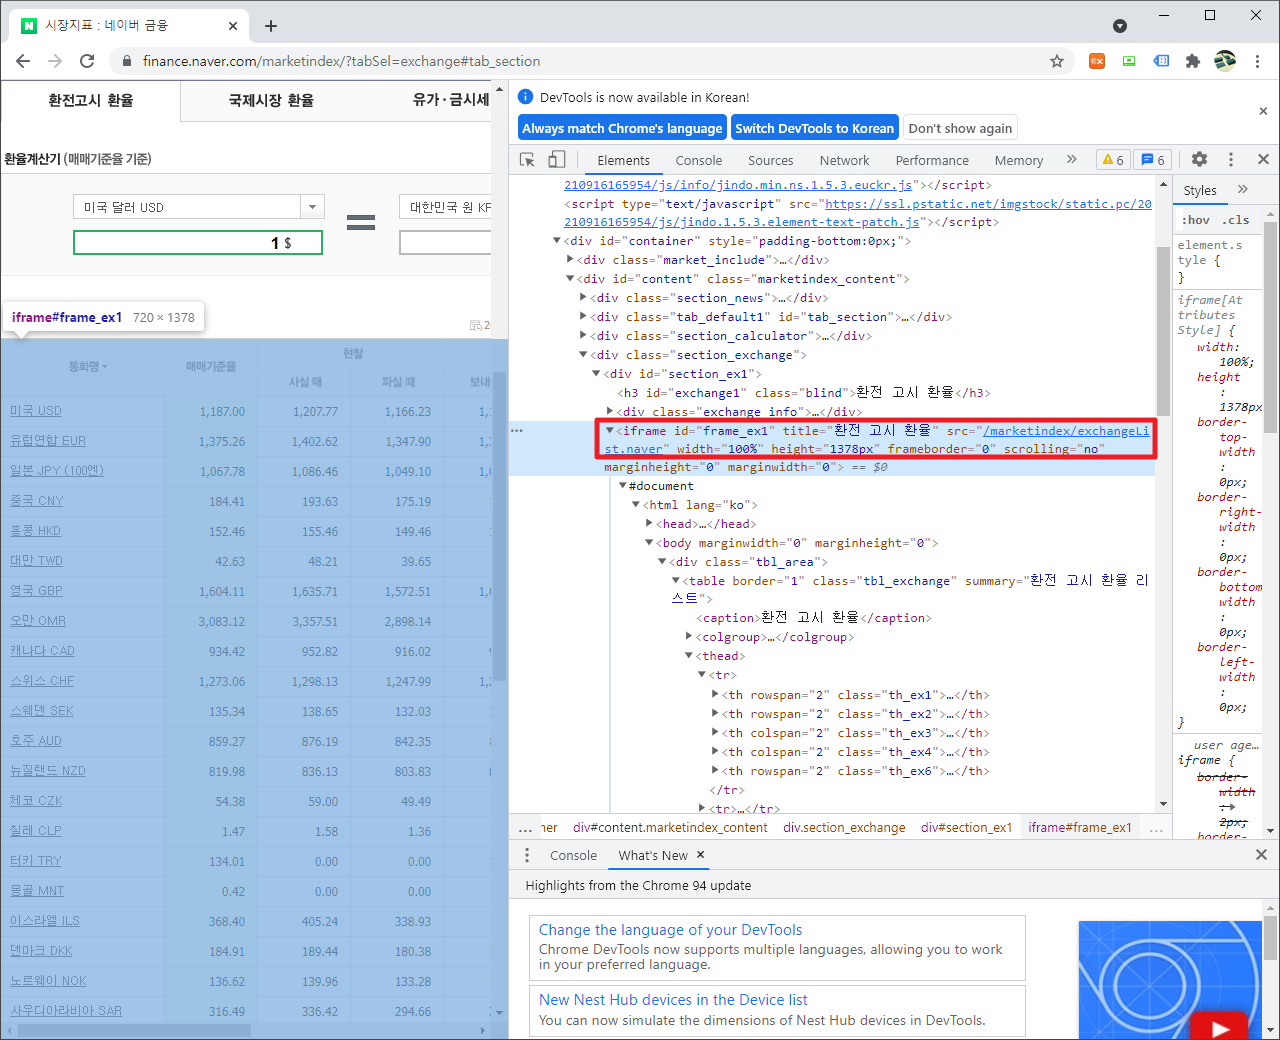This screenshot has width=1280, height=1040.
Task: Click the USD amount input field
Action: point(198,243)
